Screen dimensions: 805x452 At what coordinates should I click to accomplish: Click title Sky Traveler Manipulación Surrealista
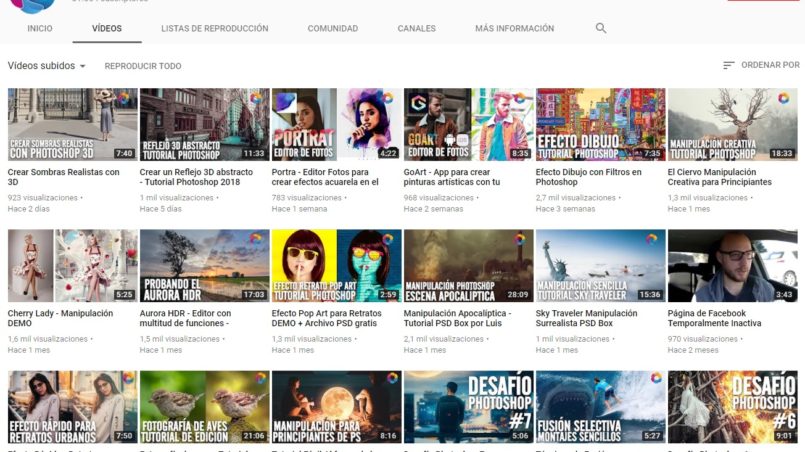586,318
